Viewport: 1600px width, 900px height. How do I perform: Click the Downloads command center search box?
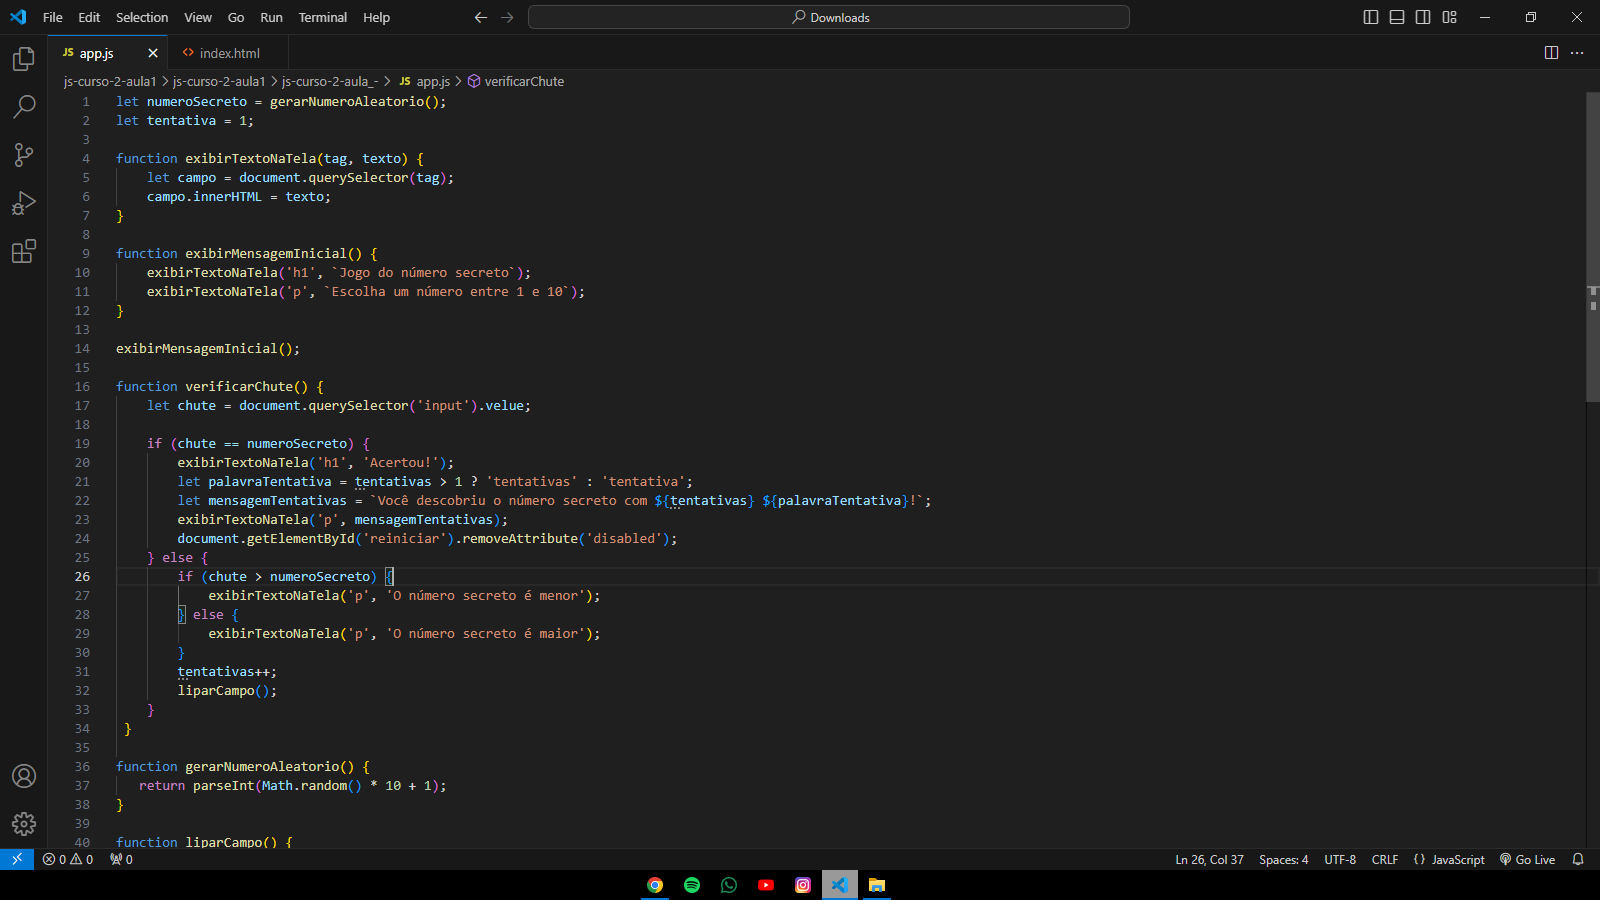(829, 17)
